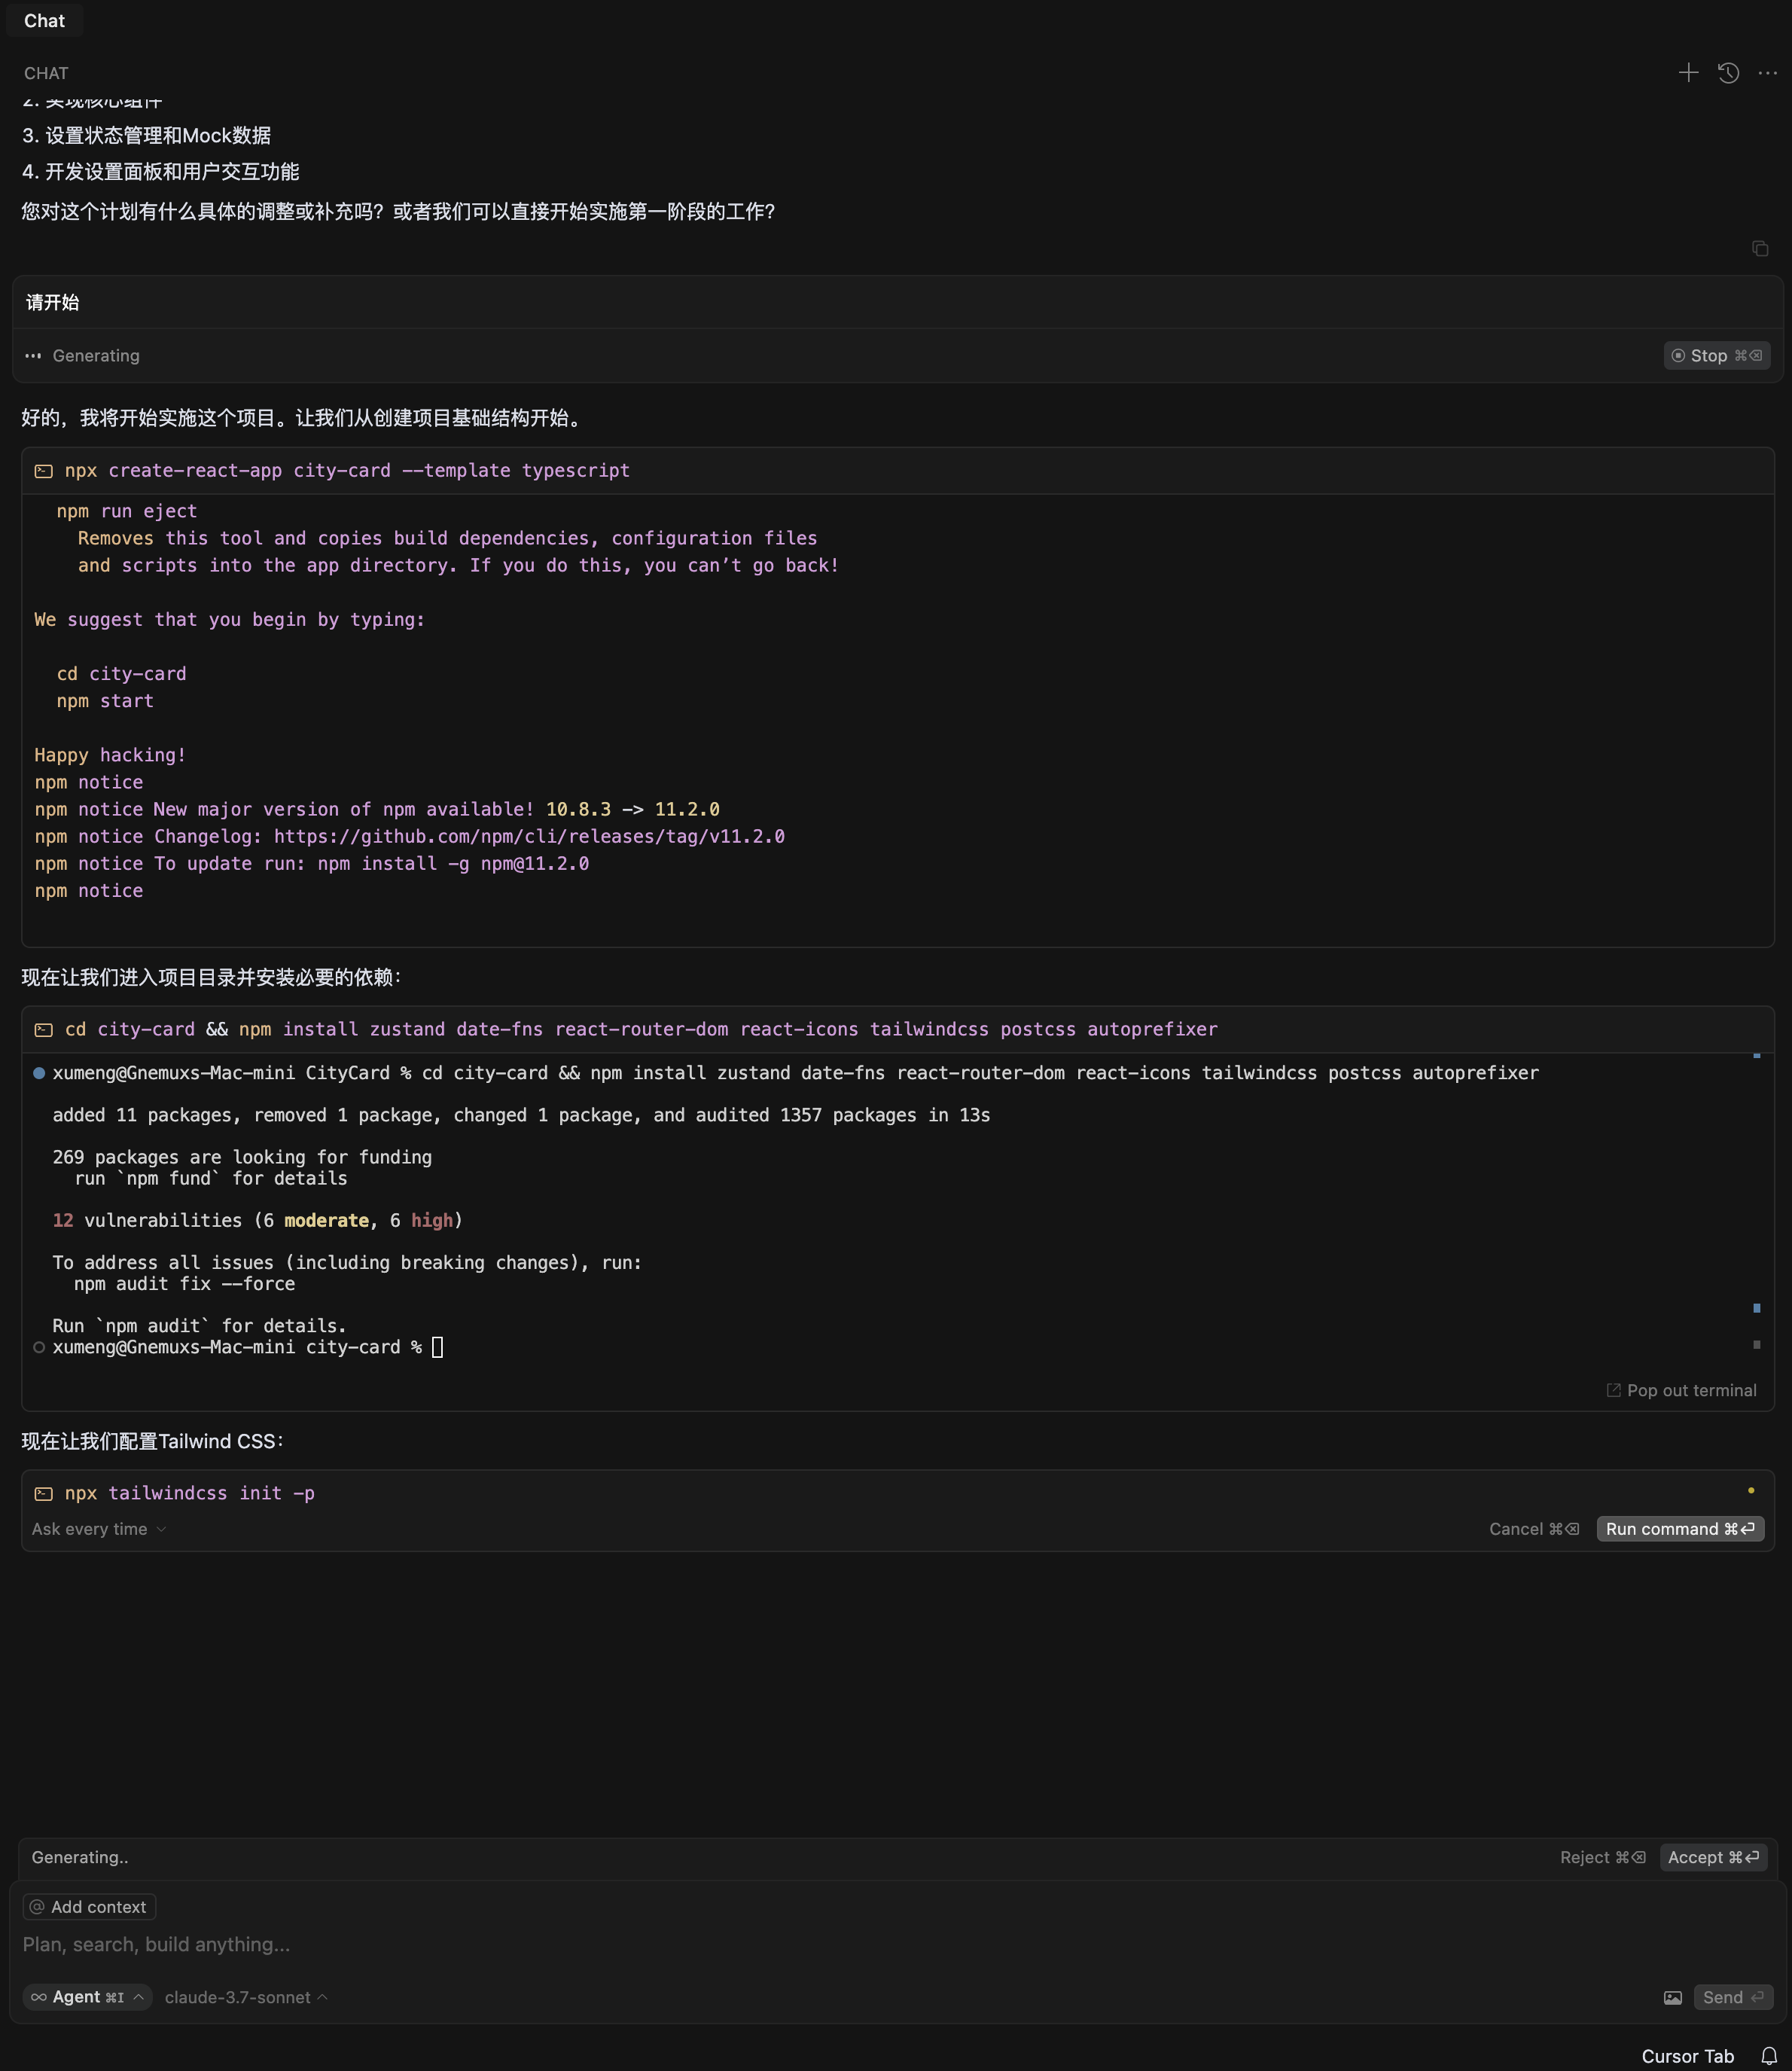Click the notification bell icon
This screenshot has width=1792, height=2071.
[x=1768, y=2056]
